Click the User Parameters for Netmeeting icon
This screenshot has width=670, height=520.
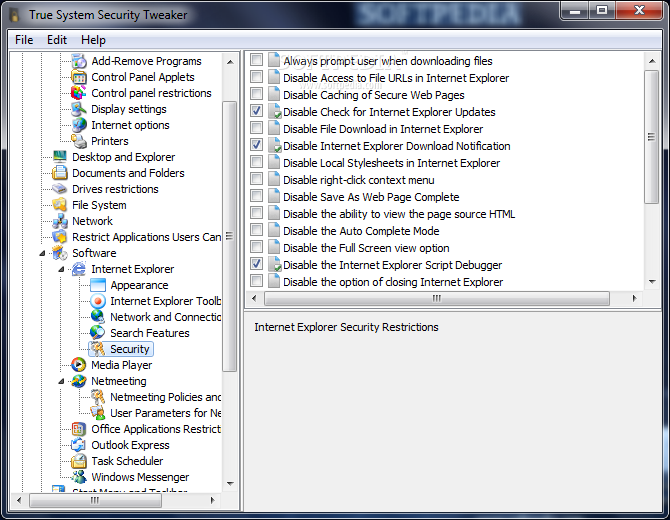click(98, 413)
